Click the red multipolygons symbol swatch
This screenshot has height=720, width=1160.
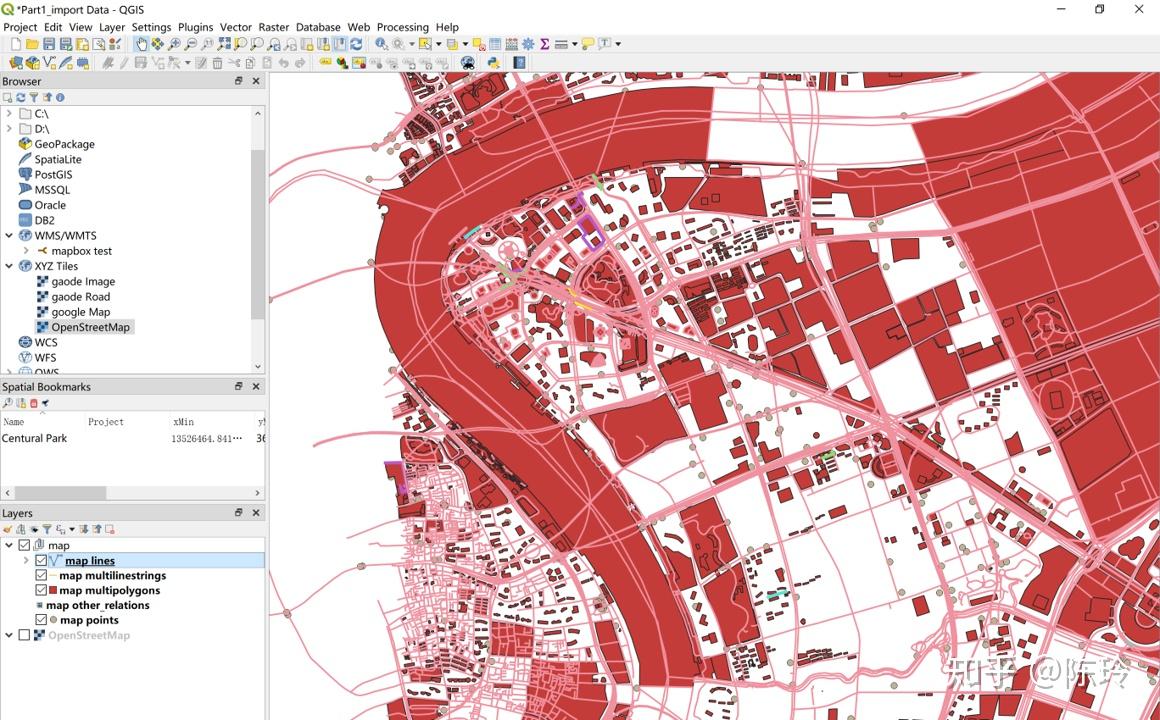pos(53,590)
